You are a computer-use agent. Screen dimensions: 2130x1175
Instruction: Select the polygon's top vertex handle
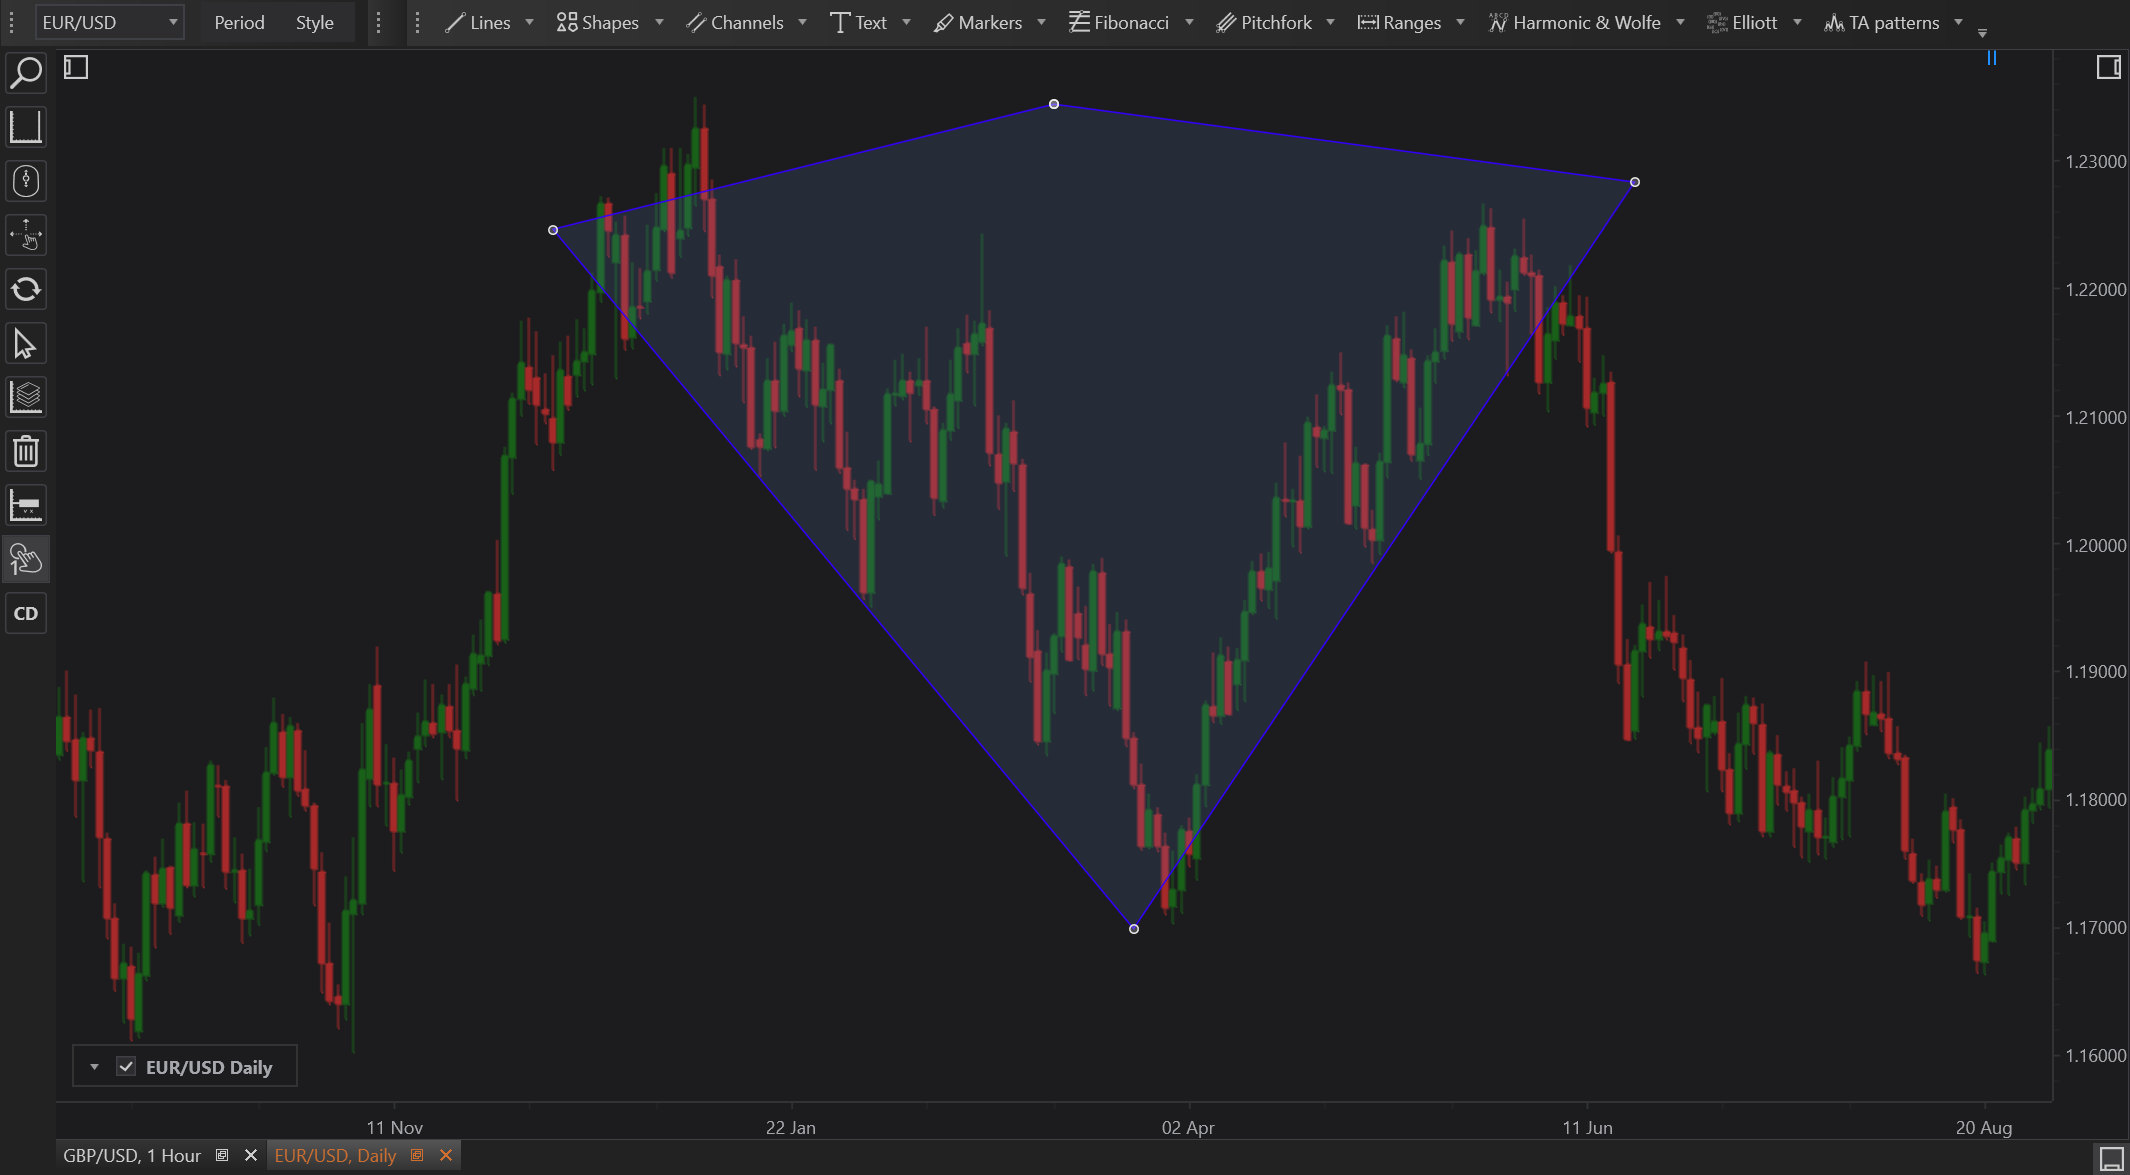1054,104
